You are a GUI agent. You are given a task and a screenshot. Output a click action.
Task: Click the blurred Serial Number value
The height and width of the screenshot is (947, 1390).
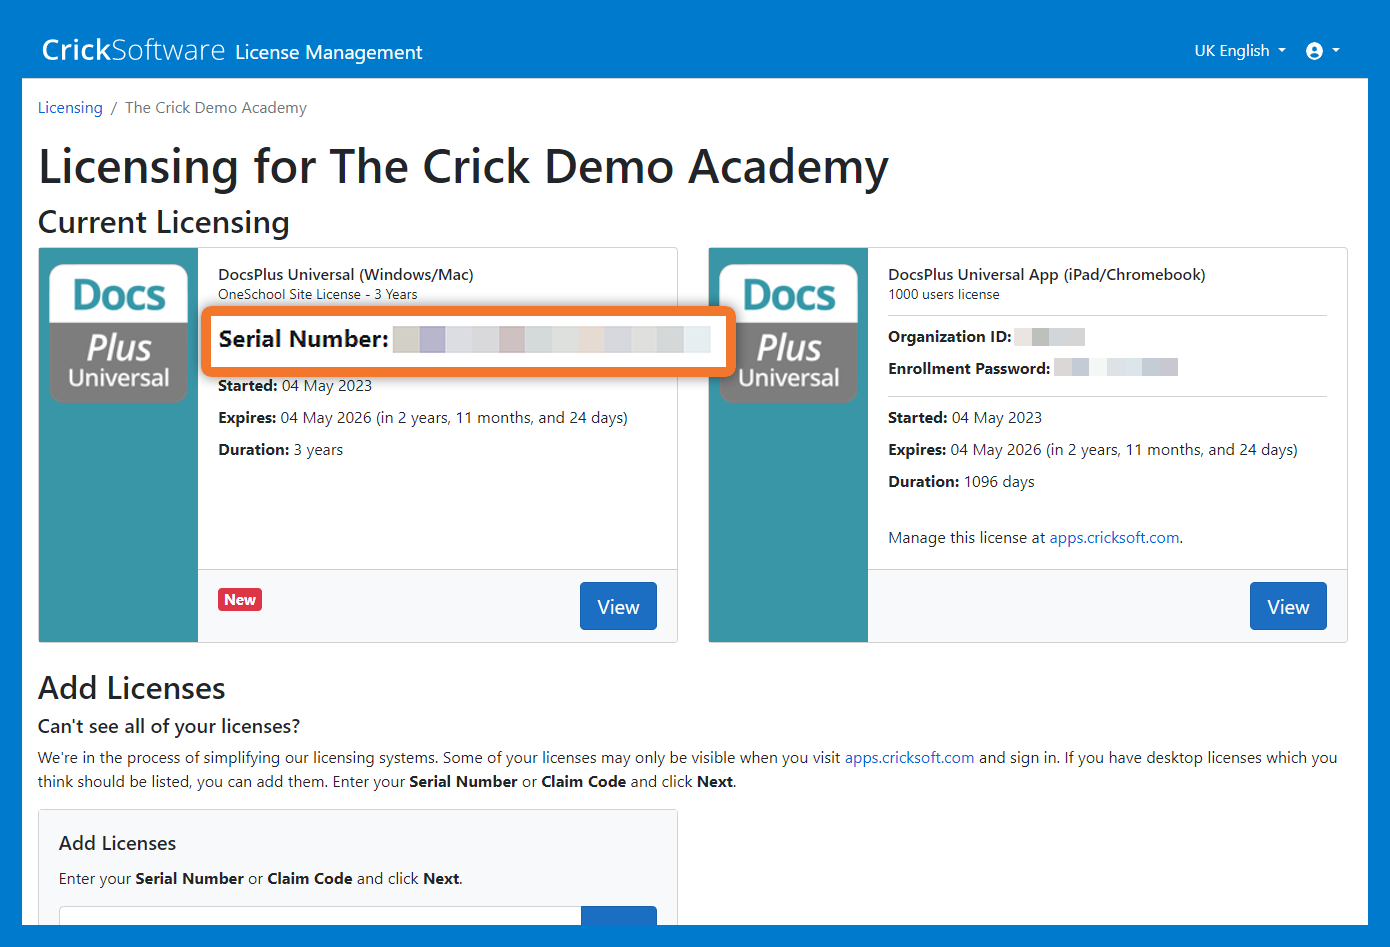click(551, 340)
